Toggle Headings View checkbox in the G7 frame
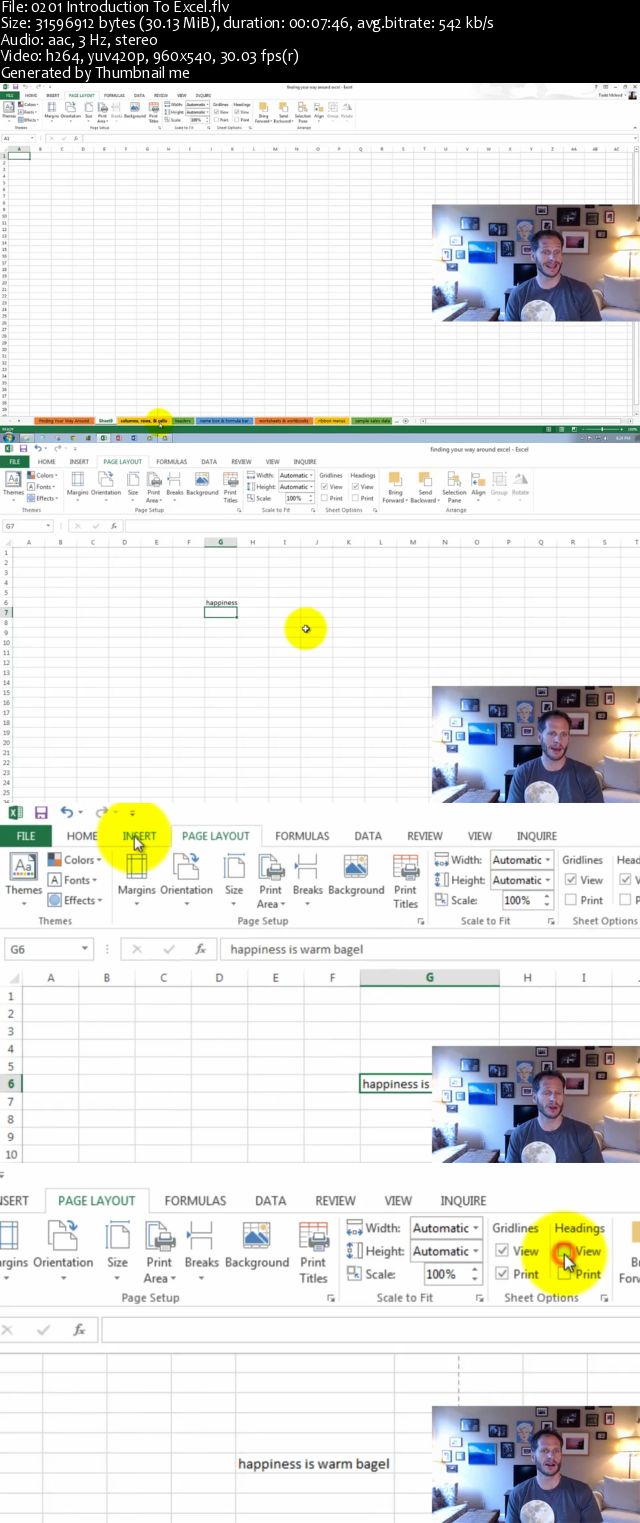Screen dimensions: 640x1523 click(357, 487)
